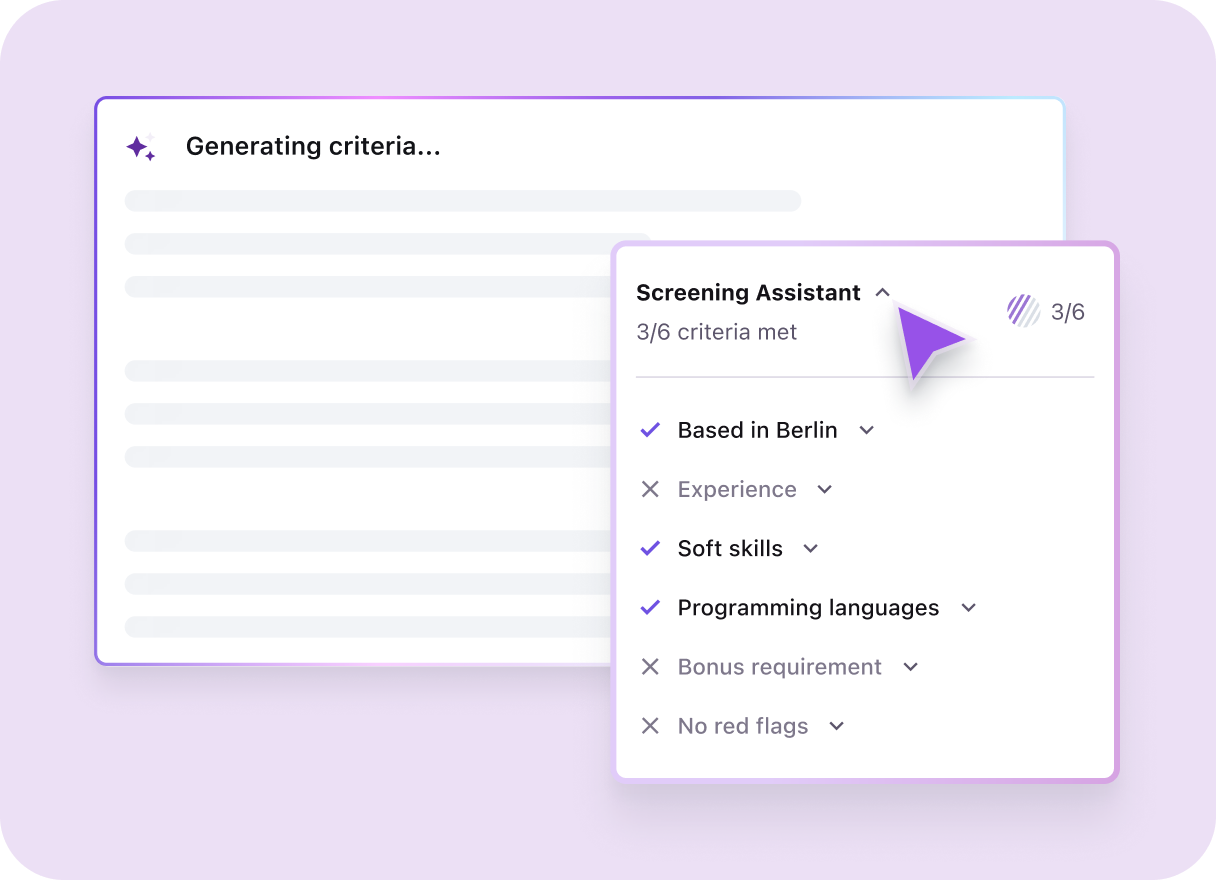
Task: Click the sparkle AI icon beside Generating criteria
Action: pyautogui.click(x=141, y=146)
